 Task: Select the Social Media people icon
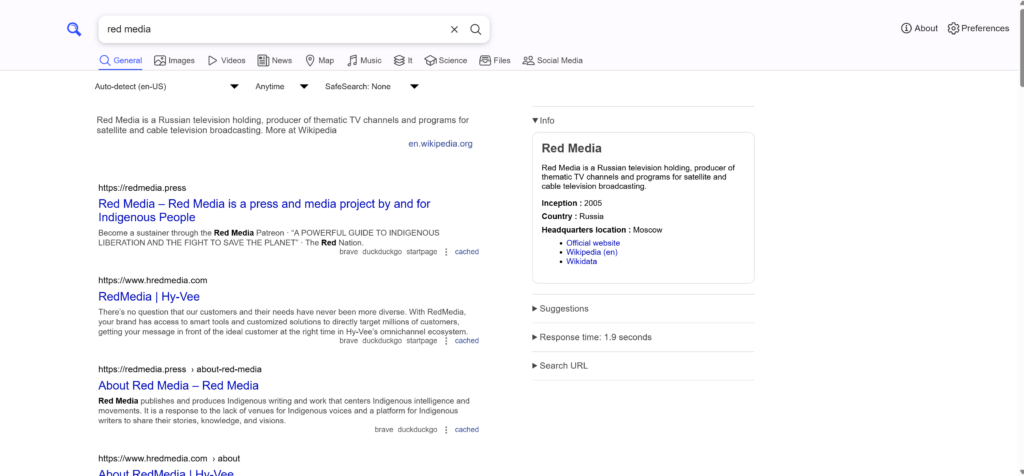[x=528, y=60]
